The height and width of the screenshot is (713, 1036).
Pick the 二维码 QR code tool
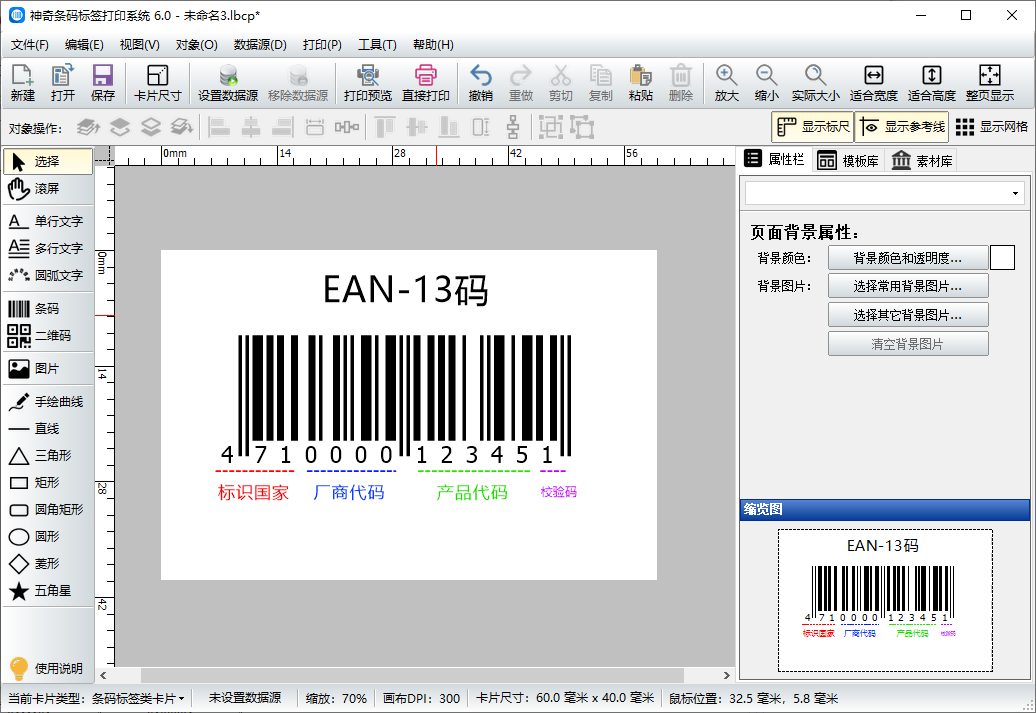click(47, 336)
